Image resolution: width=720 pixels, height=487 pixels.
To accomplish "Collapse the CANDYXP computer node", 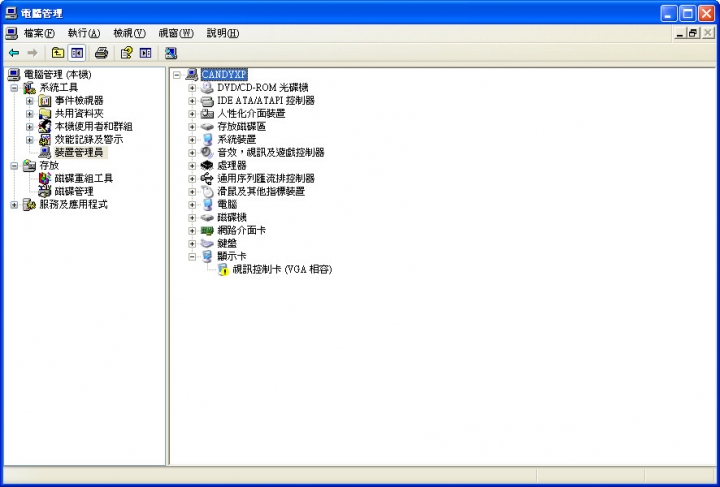I will coord(177,75).
